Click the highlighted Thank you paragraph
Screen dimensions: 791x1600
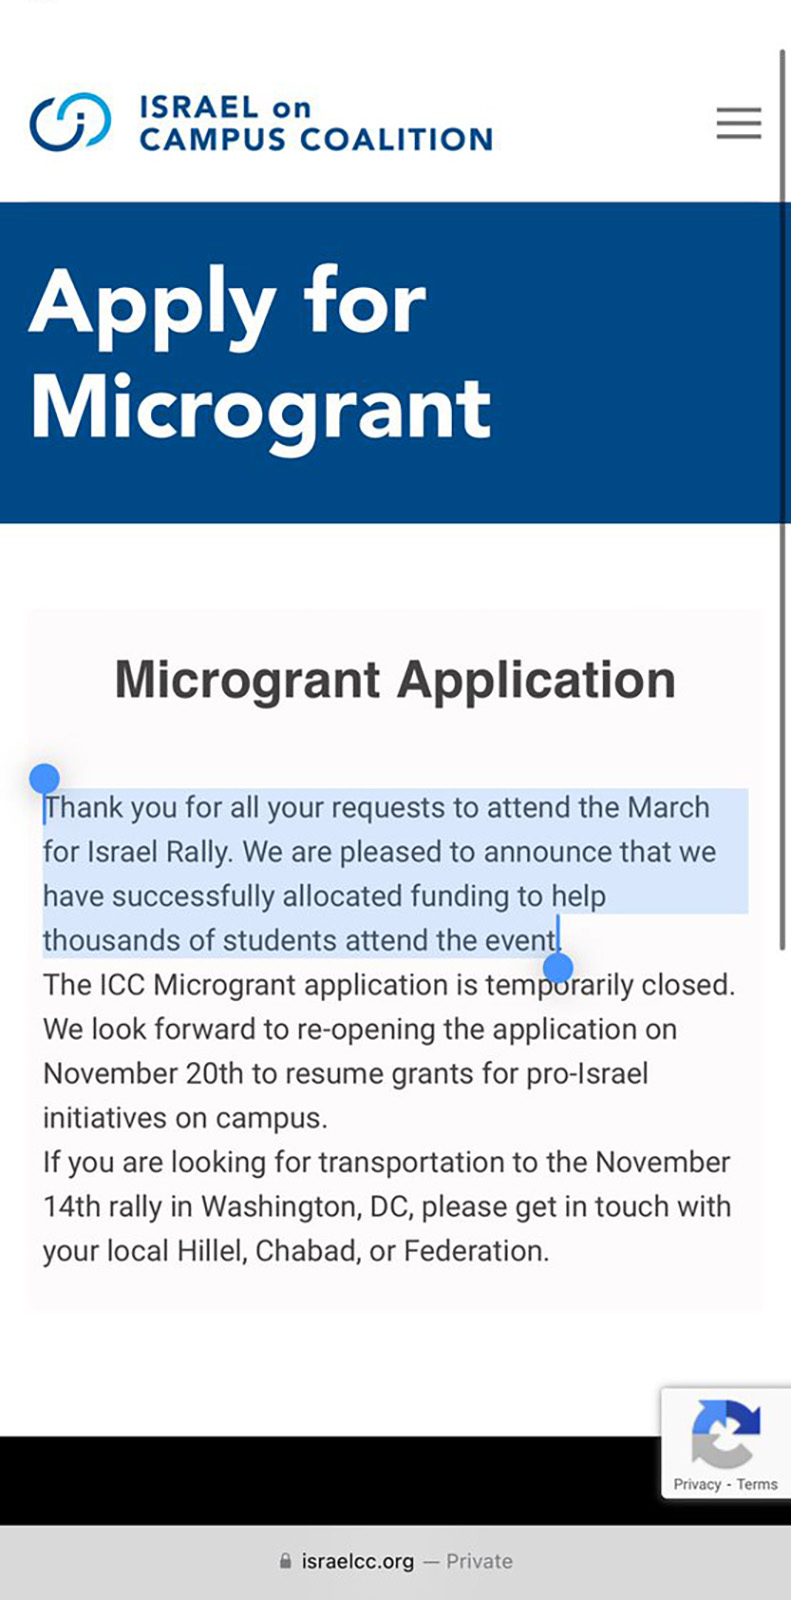[x=380, y=873]
